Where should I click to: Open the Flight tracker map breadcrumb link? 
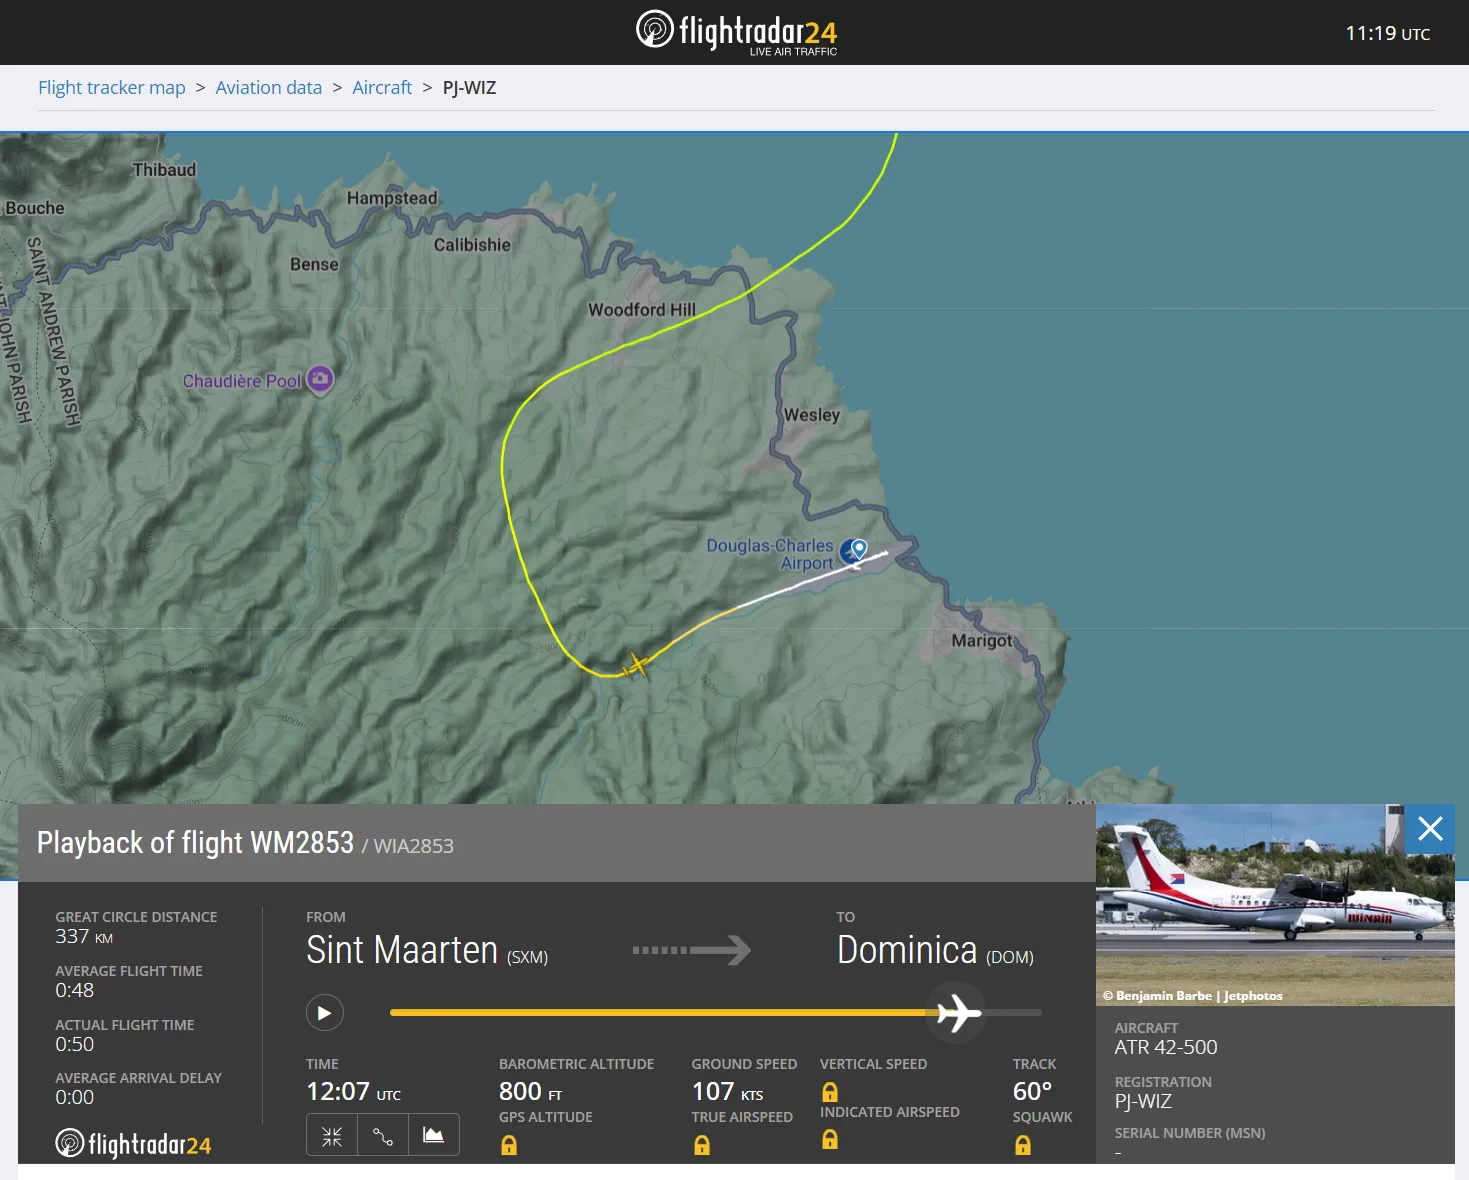pyautogui.click(x=112, y=88)
